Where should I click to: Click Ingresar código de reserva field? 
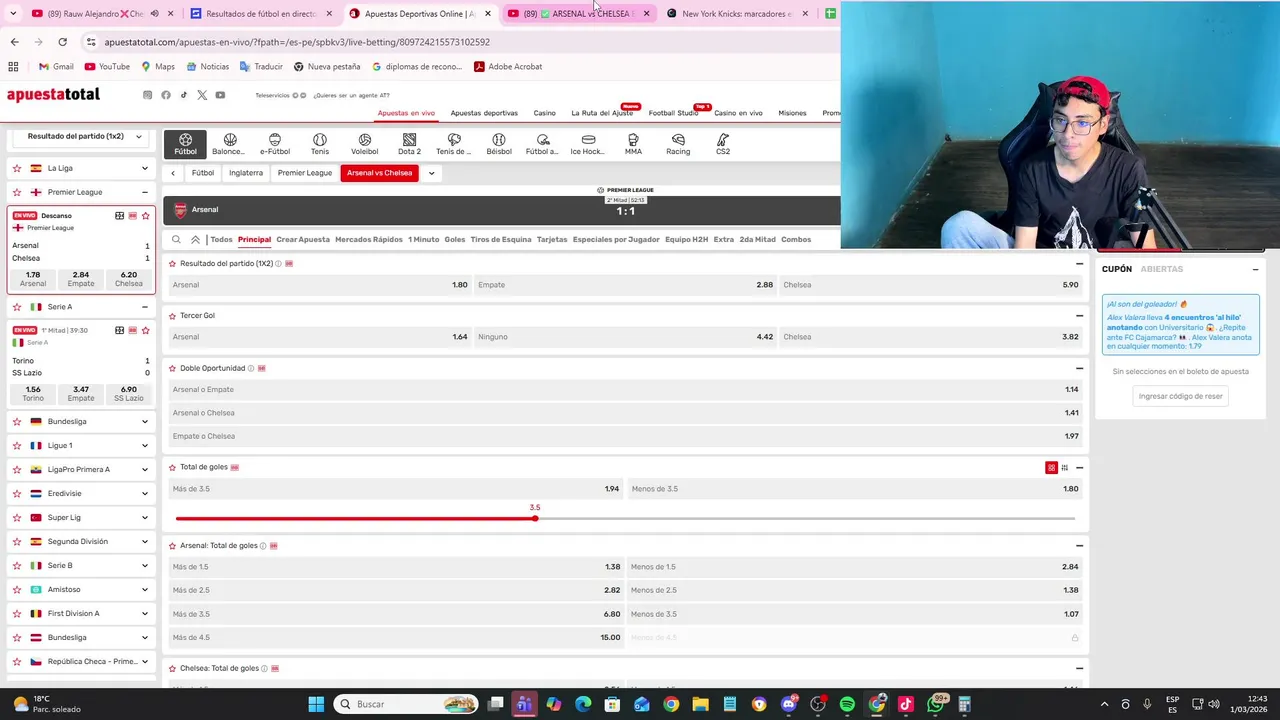[x=1181, y=396]
